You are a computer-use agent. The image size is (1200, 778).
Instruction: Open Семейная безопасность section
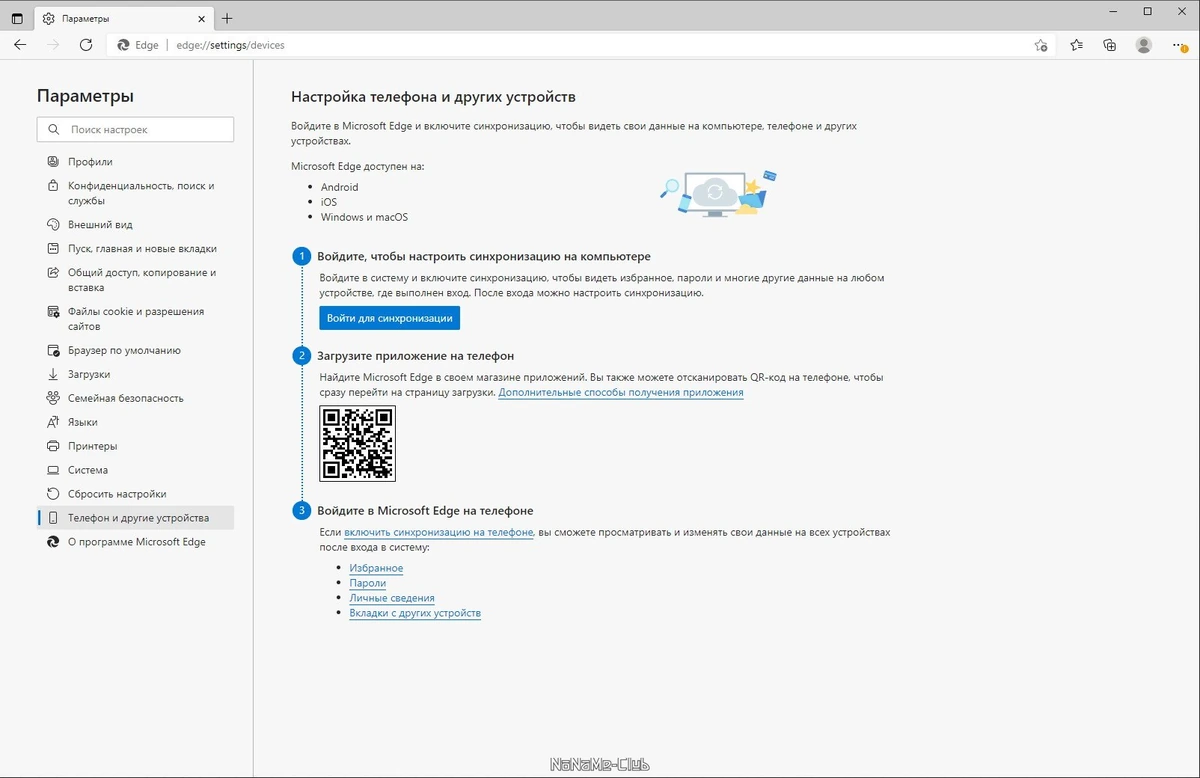pos(135,398)
